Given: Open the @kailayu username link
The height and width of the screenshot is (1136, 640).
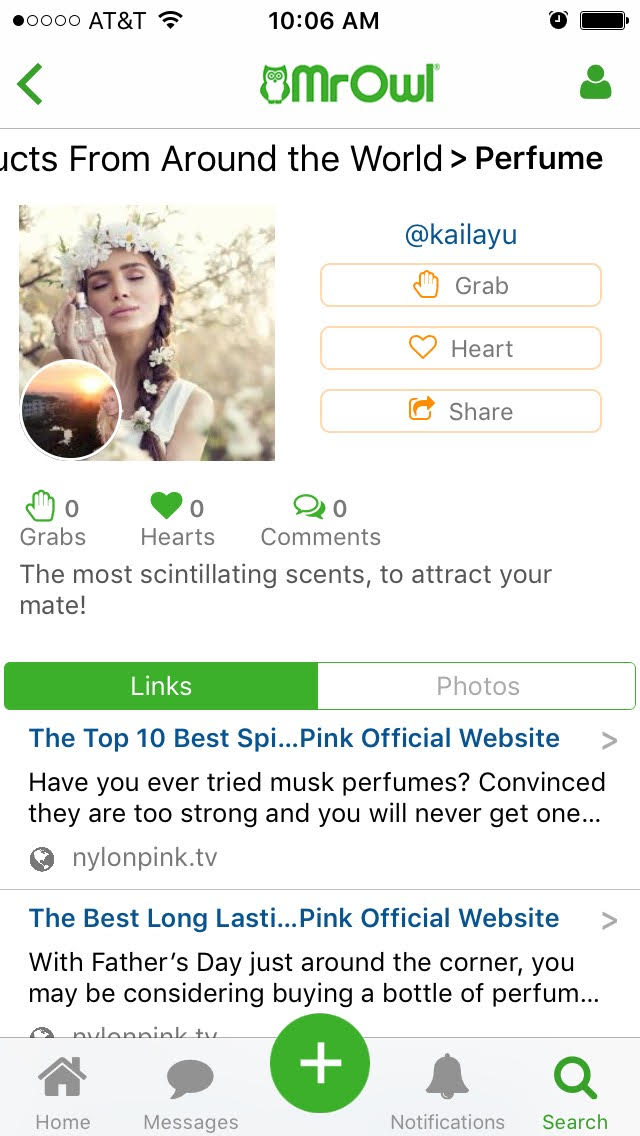Looking at the screenshot, I should click(x=461, y=235).
